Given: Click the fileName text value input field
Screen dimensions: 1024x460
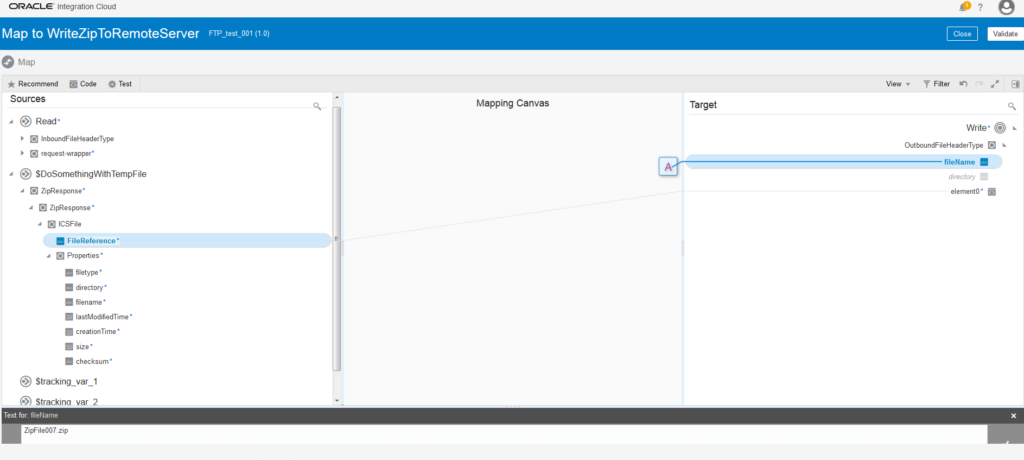Looking at the screenshot, I should click(x=504, y=434).
